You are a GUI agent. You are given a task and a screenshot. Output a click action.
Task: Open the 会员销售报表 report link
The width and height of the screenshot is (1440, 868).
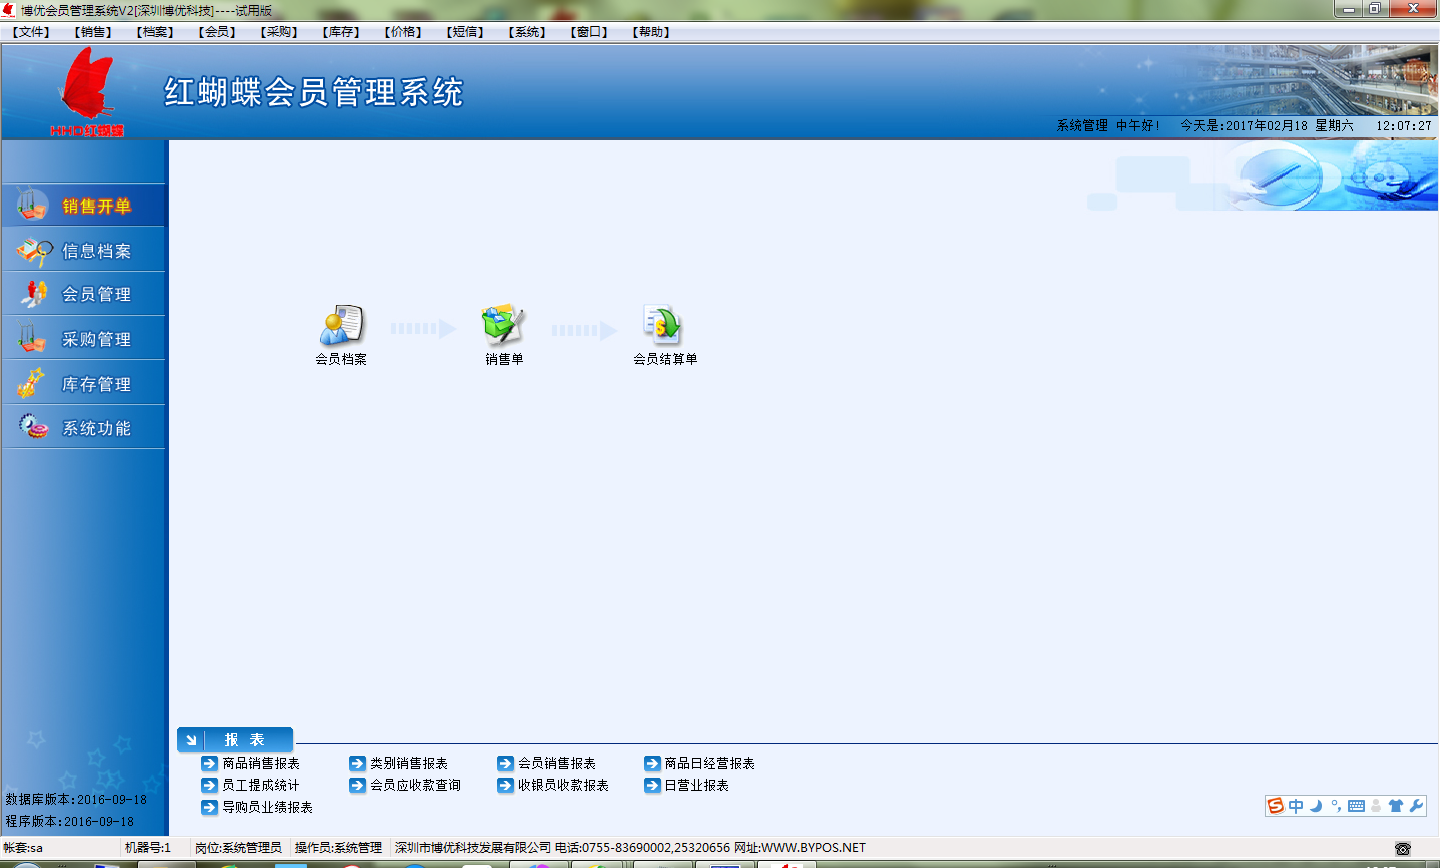pos(546,763)
